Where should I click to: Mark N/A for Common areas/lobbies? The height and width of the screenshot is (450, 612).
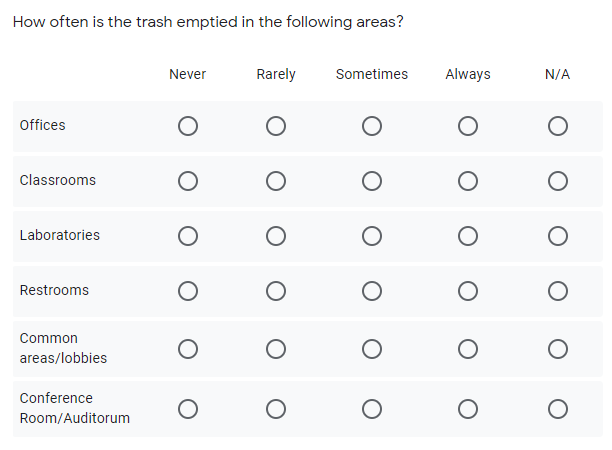[558, 349]
